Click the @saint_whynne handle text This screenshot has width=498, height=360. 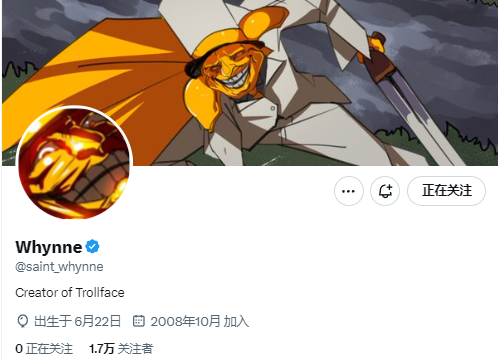click(59, 267)
